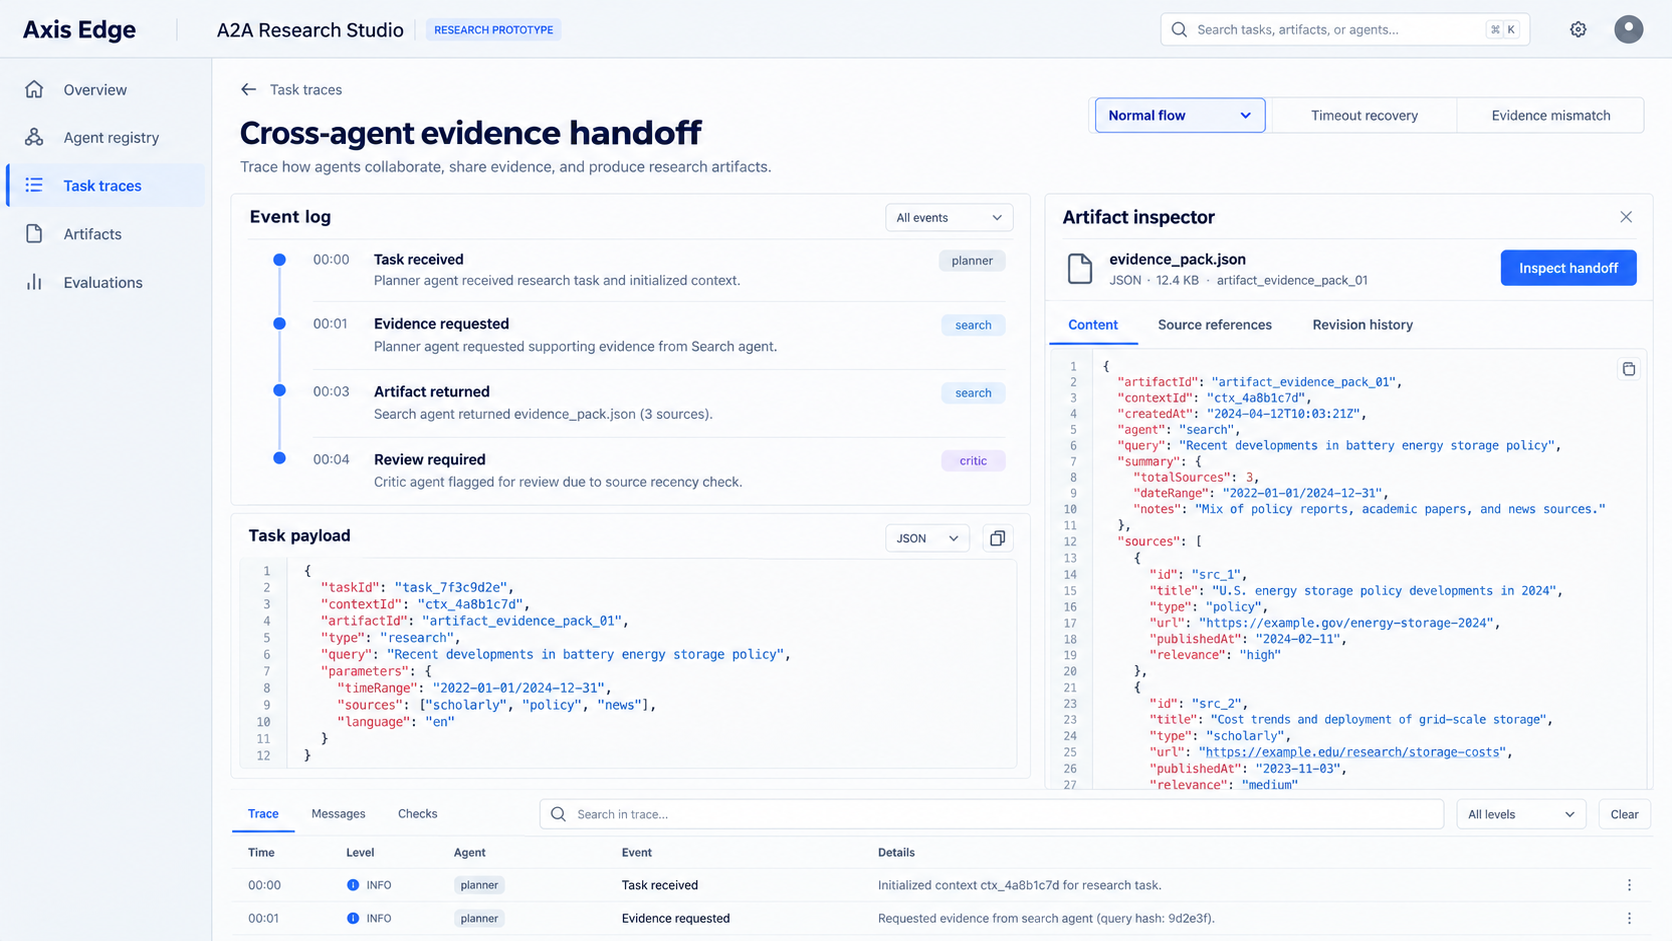Expand the All events filter
Viewport: 1672px width, 941px height.
(949, 218)
